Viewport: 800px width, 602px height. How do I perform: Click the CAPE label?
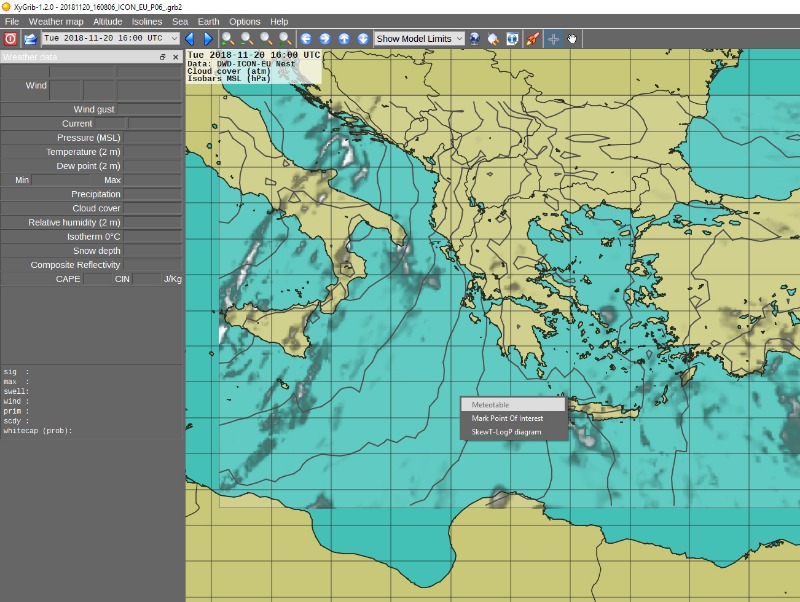click(68, 279)
